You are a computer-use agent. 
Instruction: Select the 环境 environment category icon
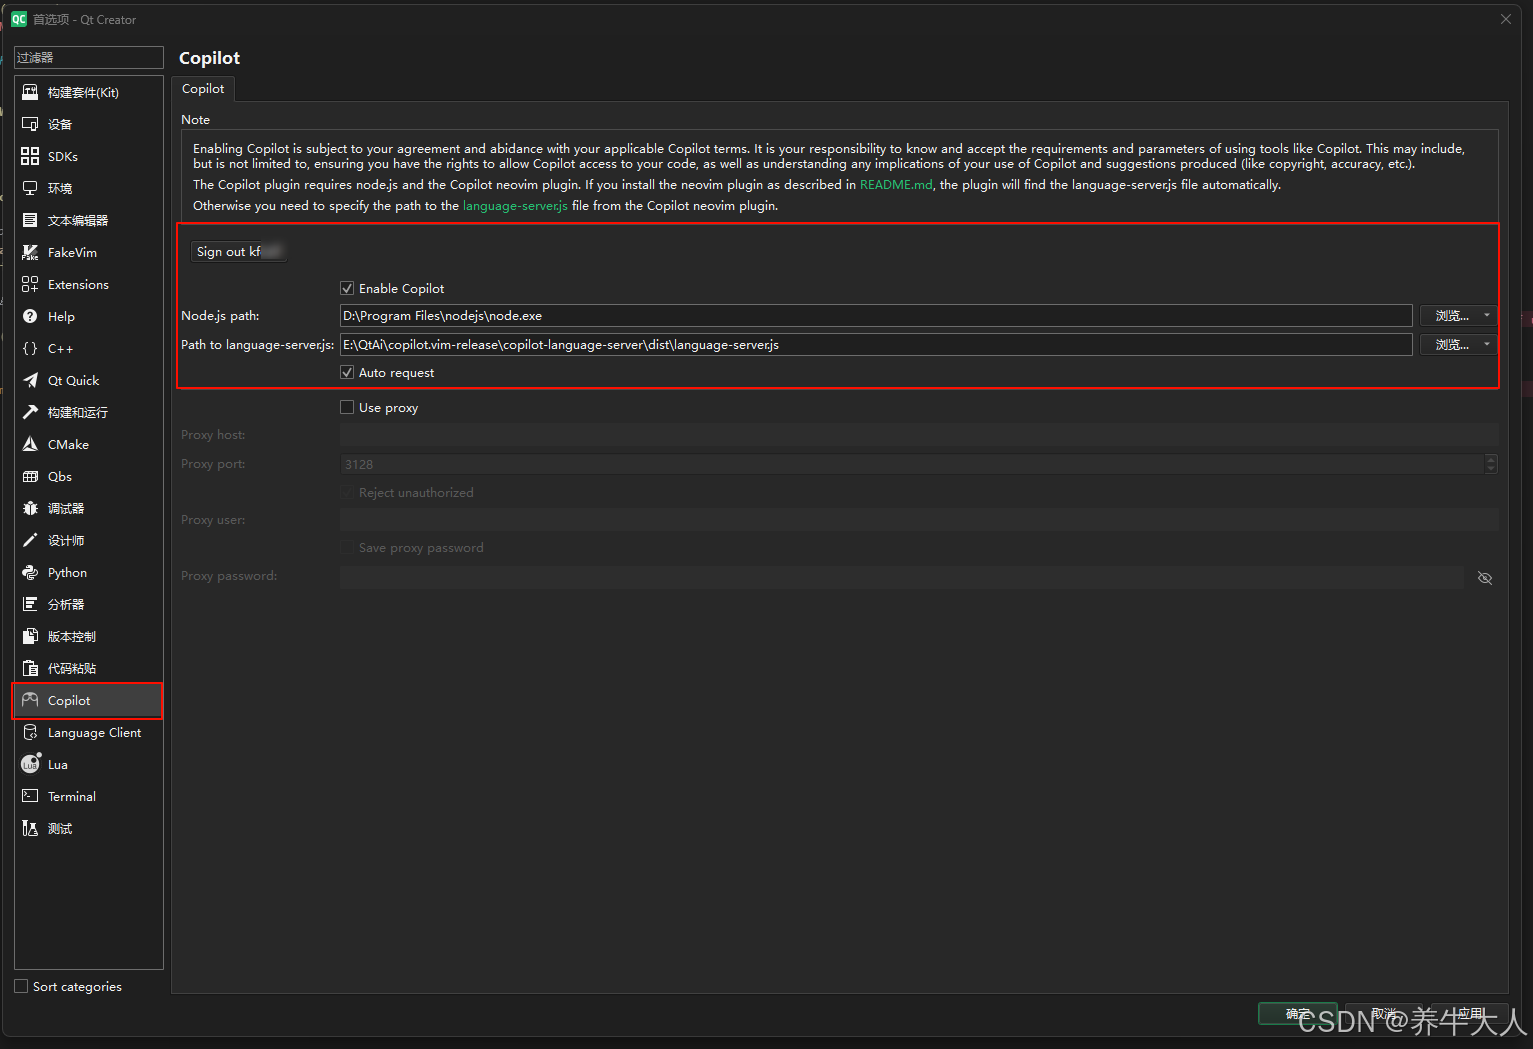tap(30, 188)
